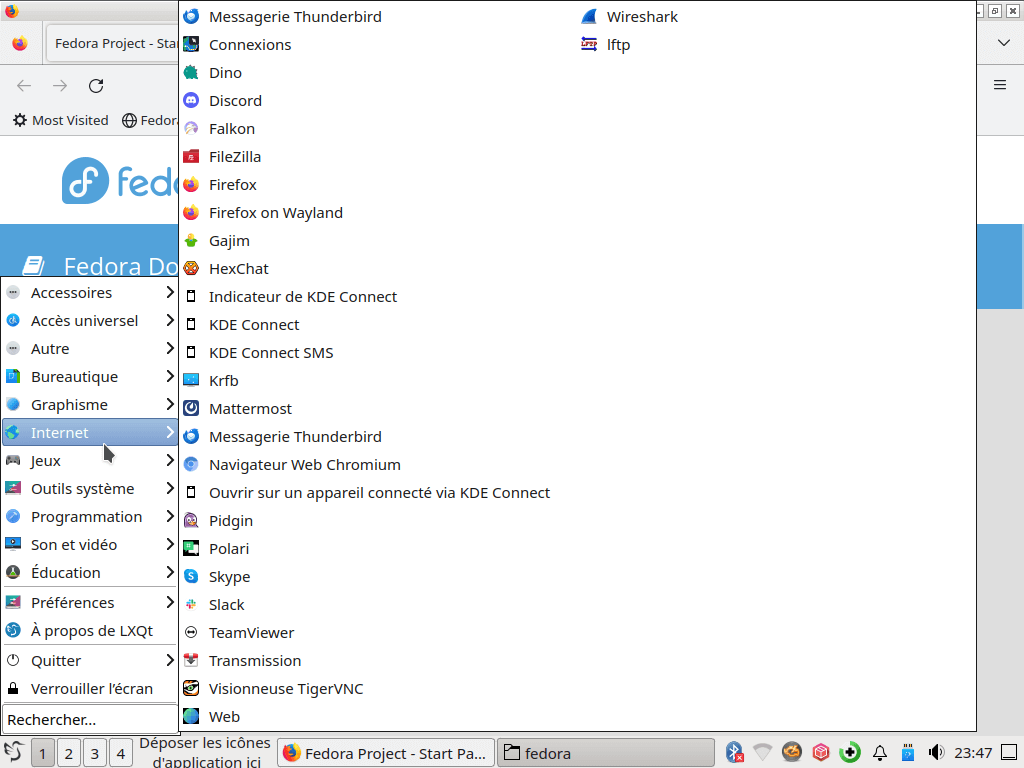Open the LXQt main menu button
The image size is (1024, 768).
pyautogui.click(x=14, y=752)
